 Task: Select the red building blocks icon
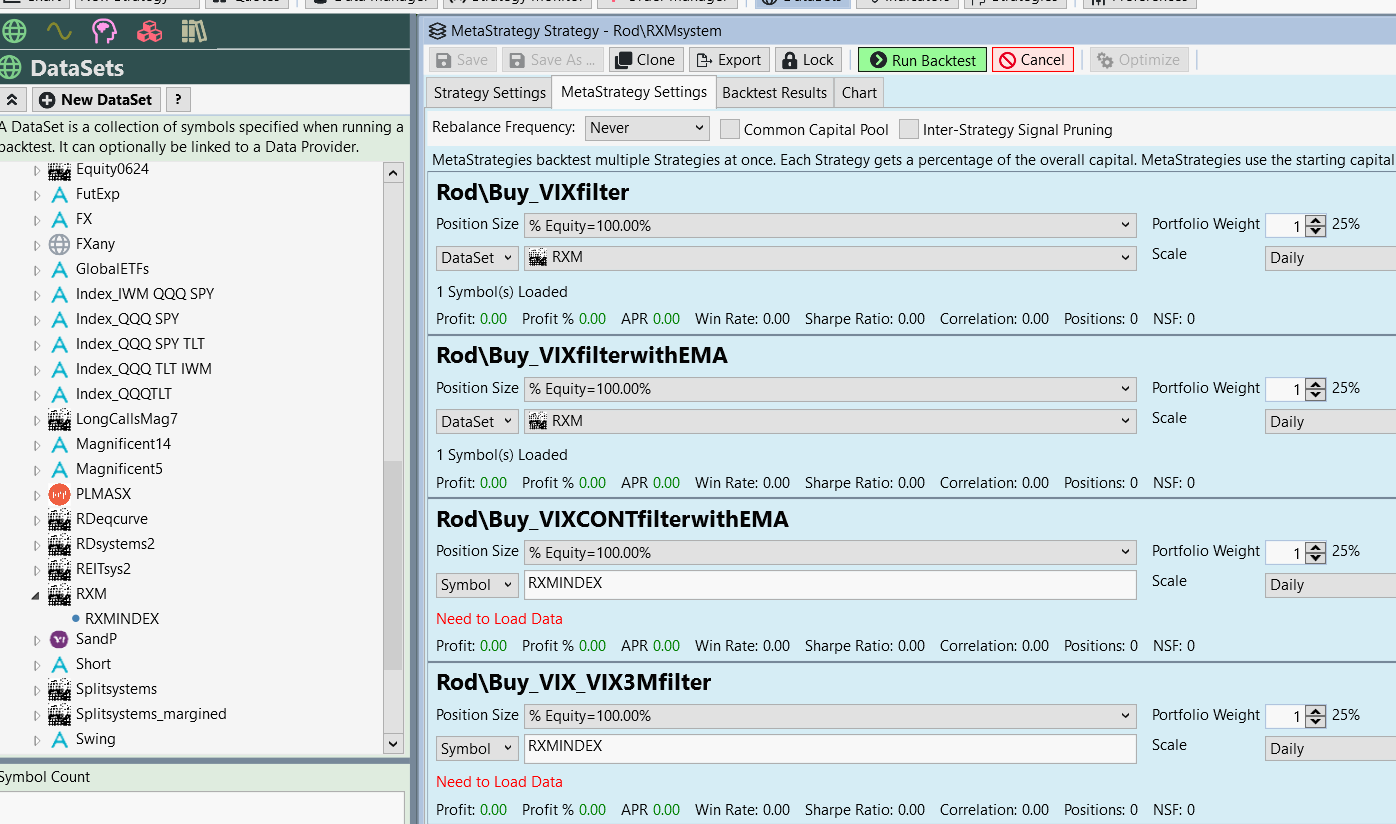coord(149,32)
